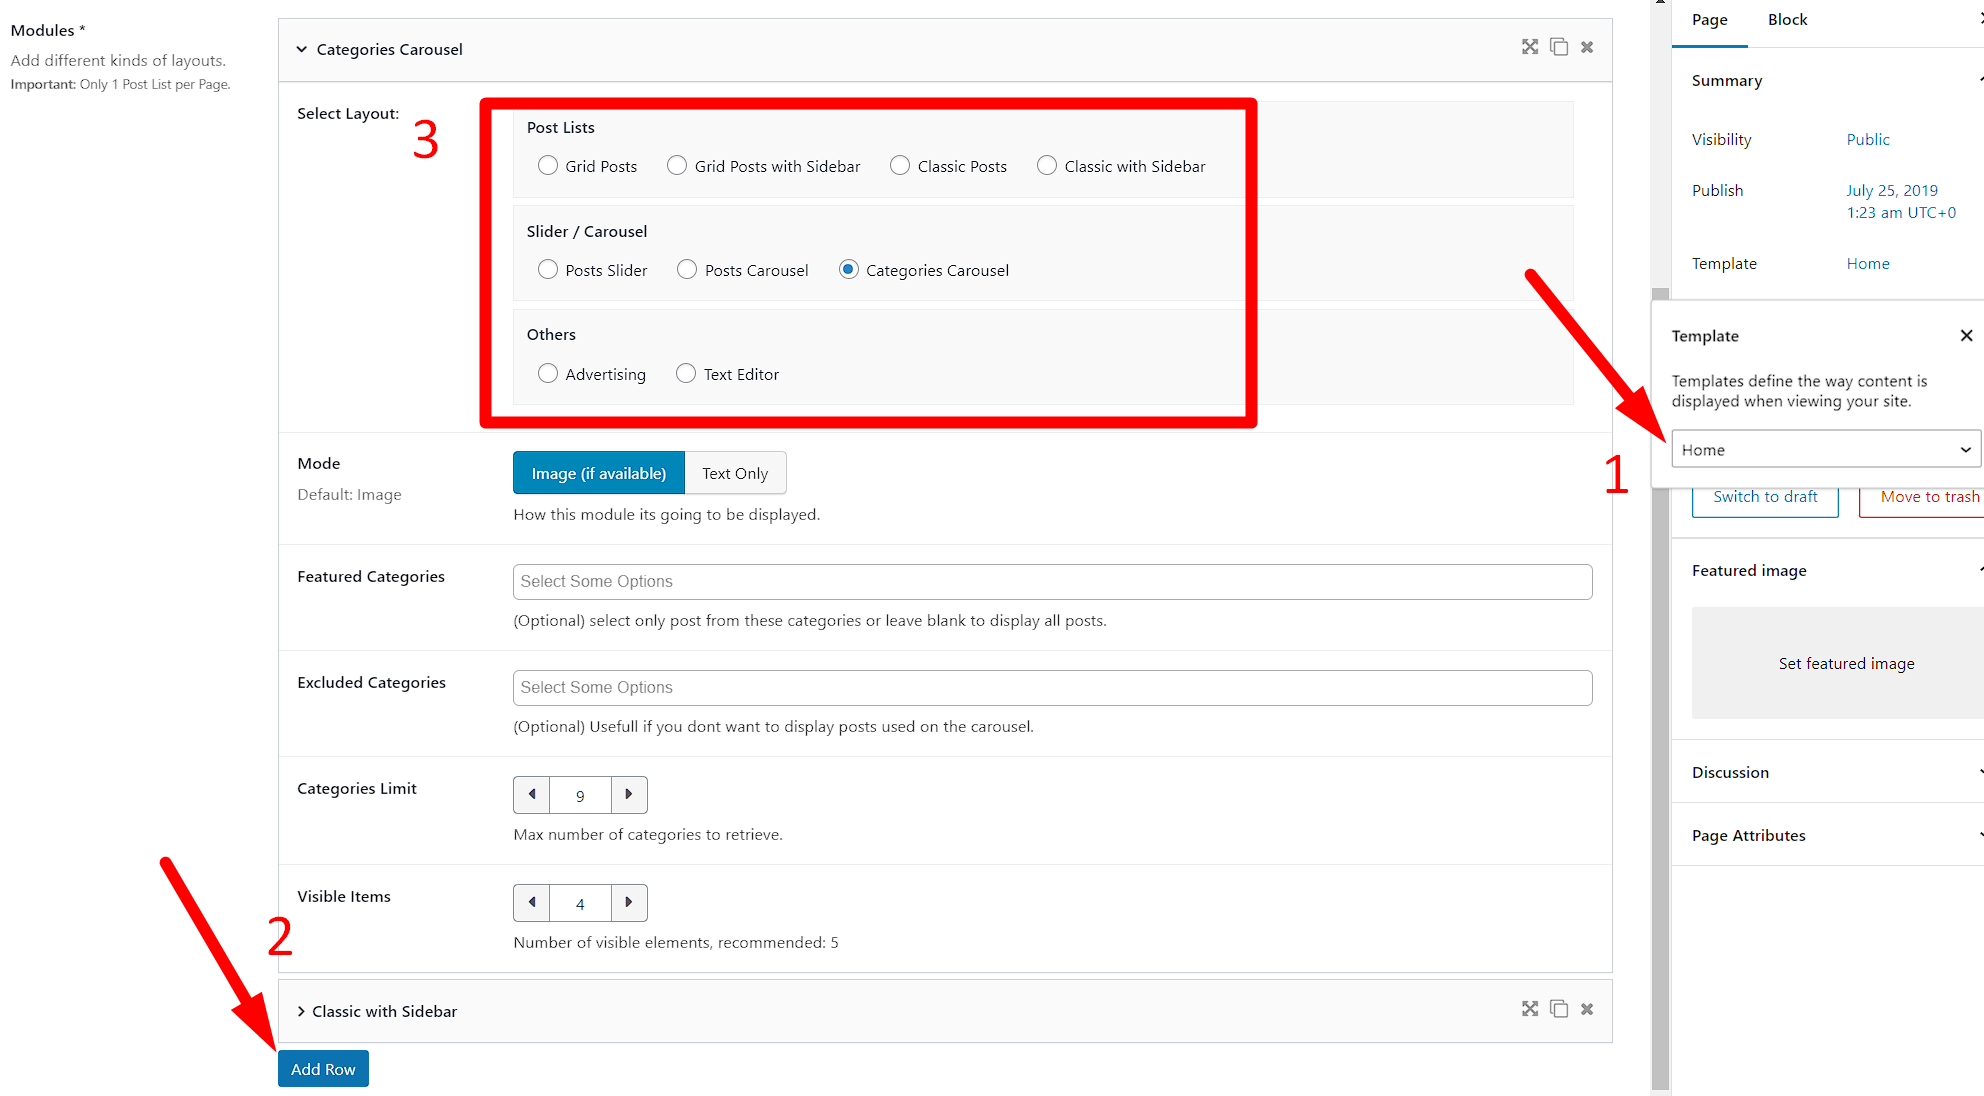Select the Grid Posts layout
The image size is (1984, 1096).
pos(548,166)
